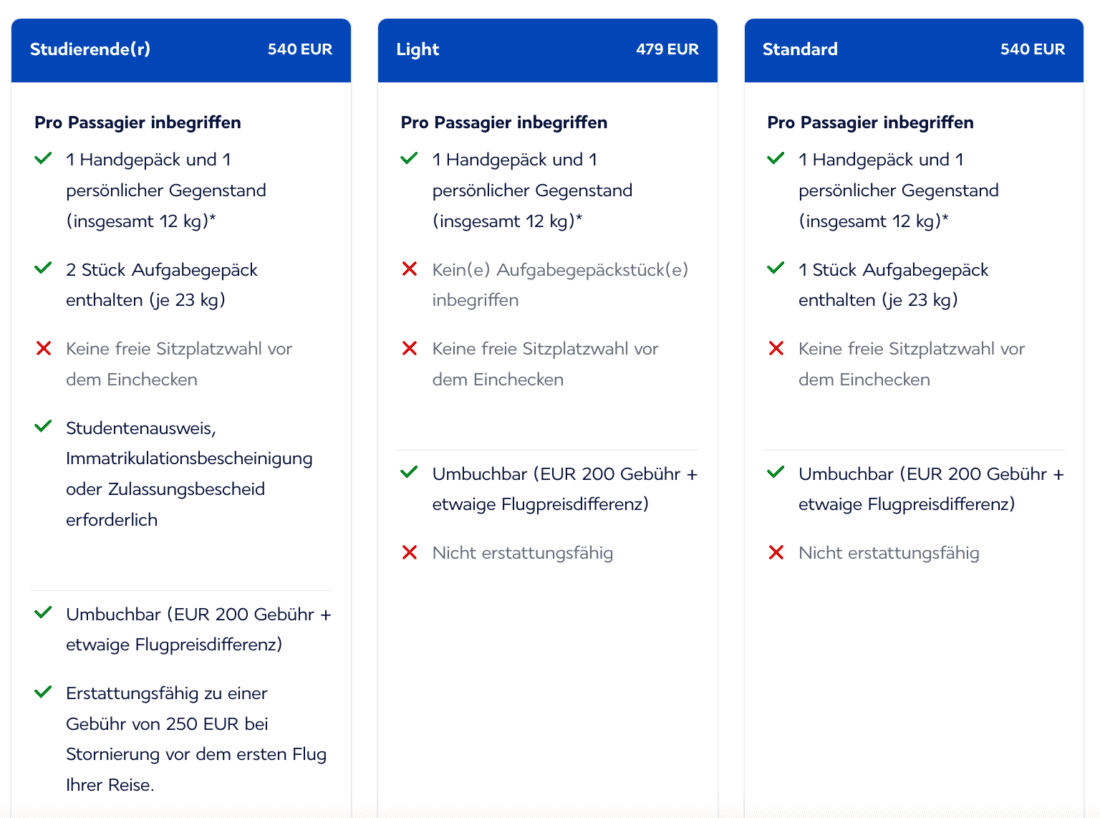Click red X beside Light's Nicht erstattungsfähig

coord(409,553)
